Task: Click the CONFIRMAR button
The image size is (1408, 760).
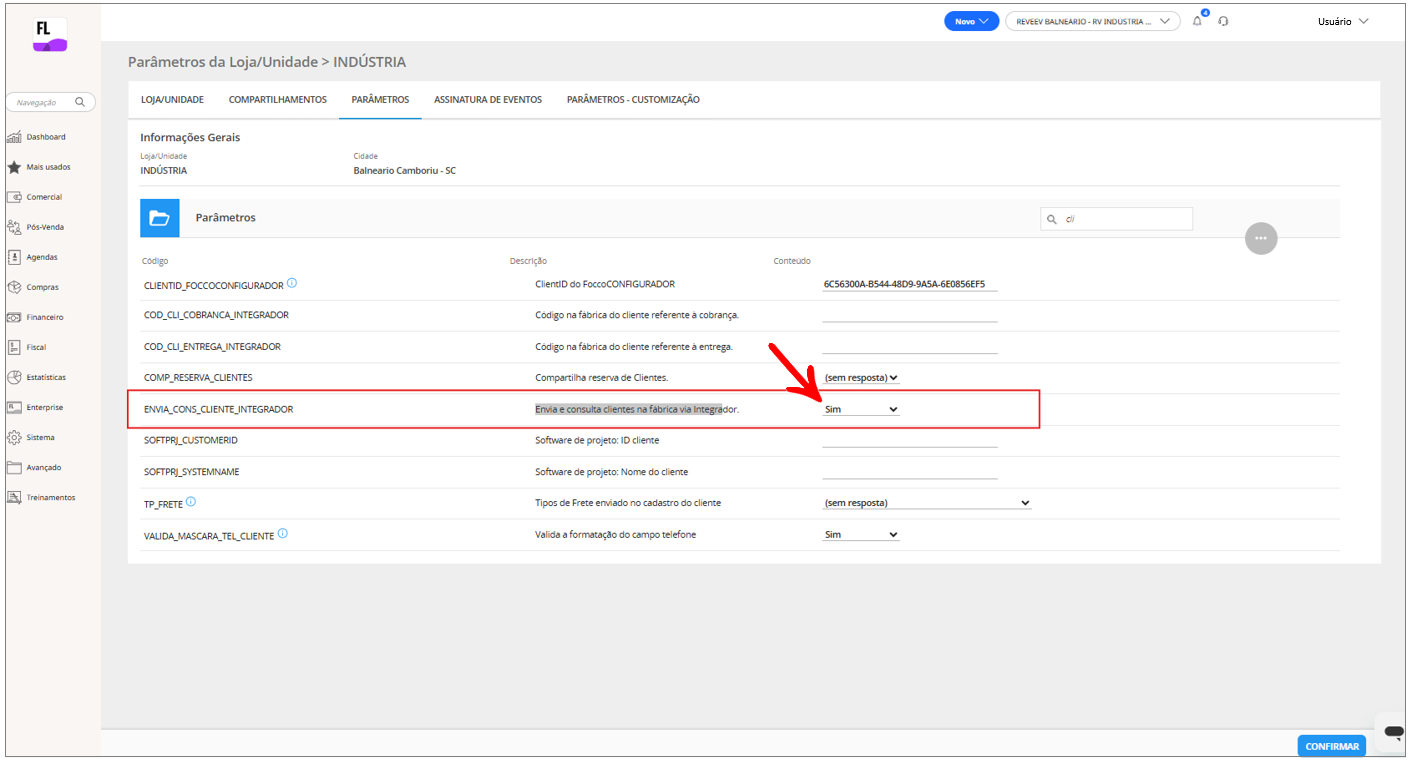Action: pyautogui.click(x=1332, y=746)
